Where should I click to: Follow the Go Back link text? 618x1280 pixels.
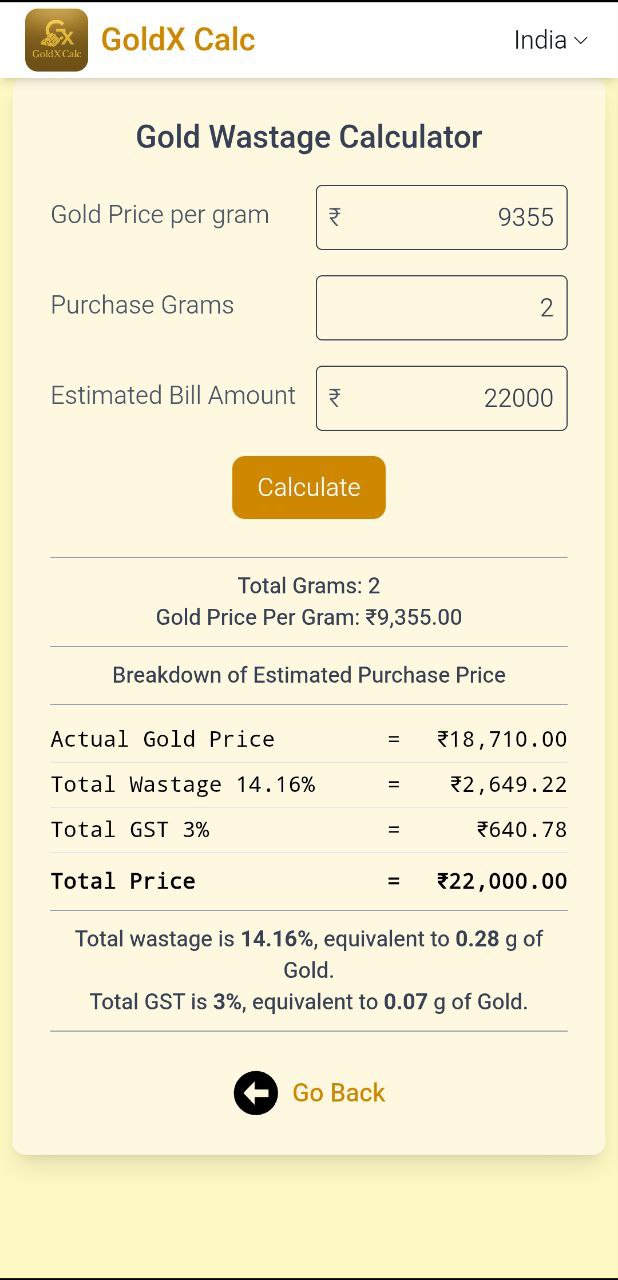click(x=338, y=1093)
